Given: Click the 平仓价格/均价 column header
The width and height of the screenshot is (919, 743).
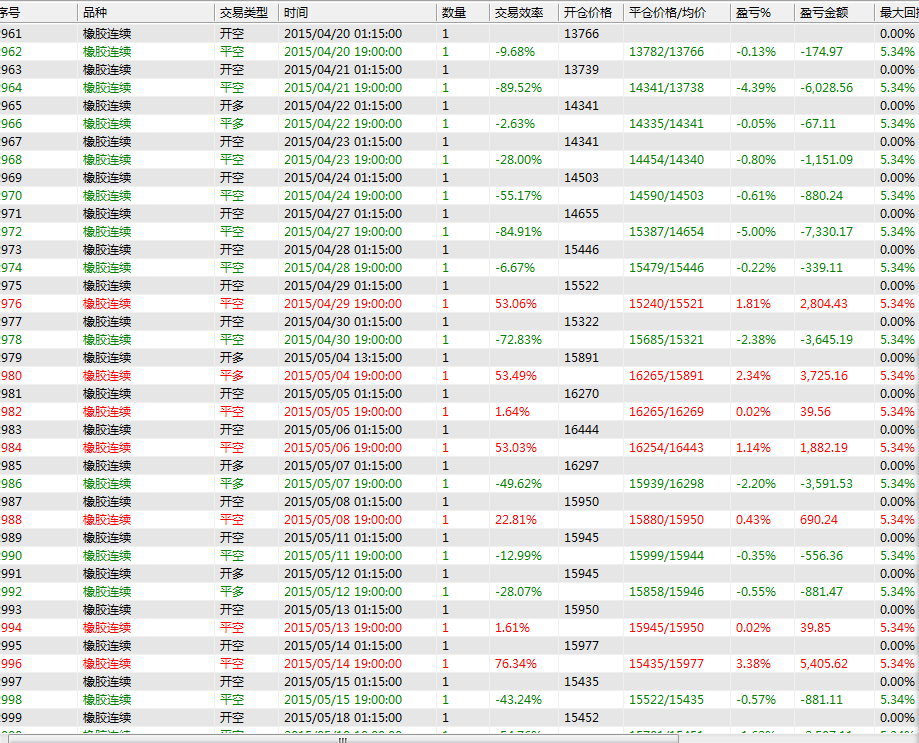Looking at the screenshot, I should [x=667, y=12].
